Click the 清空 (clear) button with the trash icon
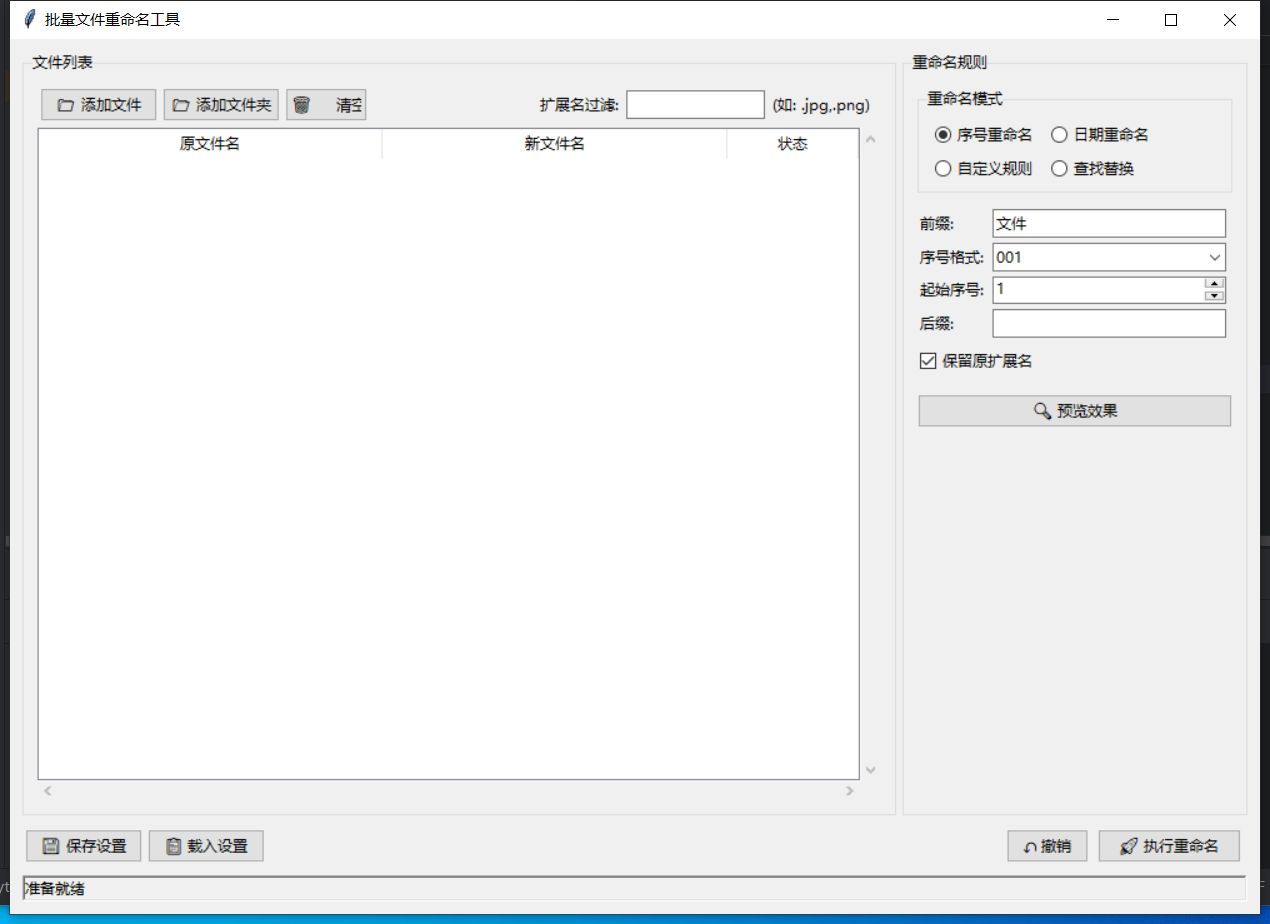The height and width of the screenshot is (924, 1270). 326,105
